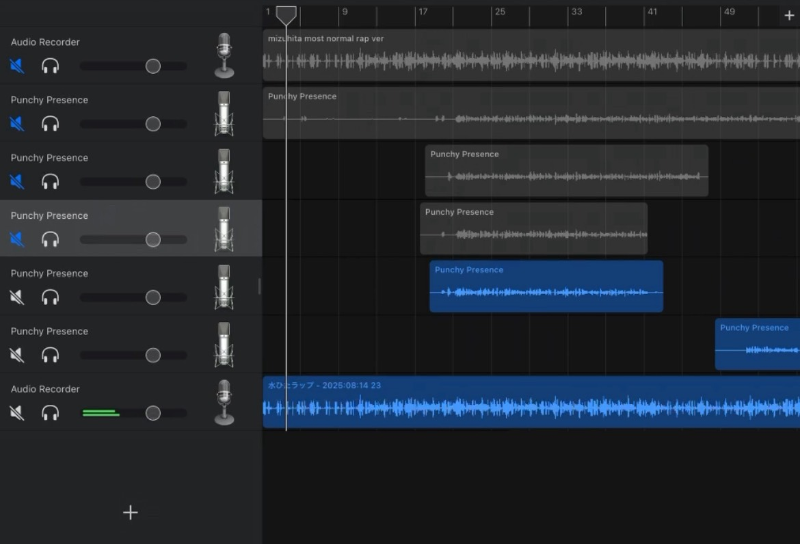
Task: Unmute the highlighted Punchy Presence track
Action: (17, 240)
